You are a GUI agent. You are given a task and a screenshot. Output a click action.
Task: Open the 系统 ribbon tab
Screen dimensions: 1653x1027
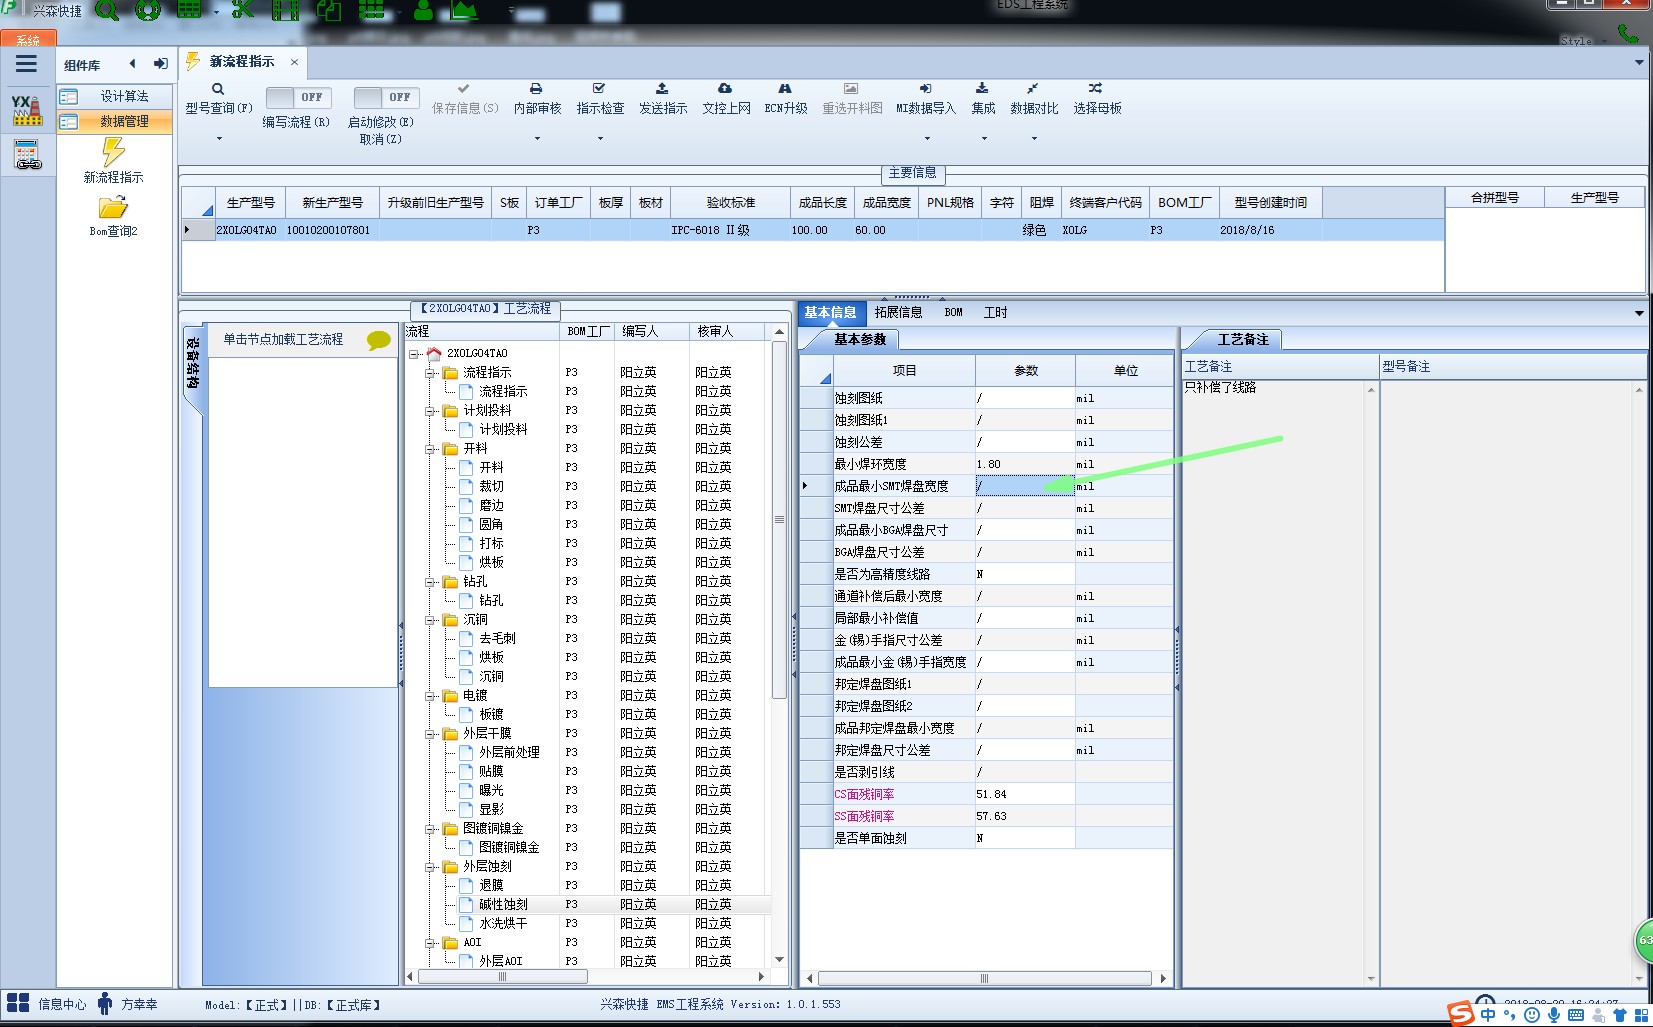(x=27, y=40)
